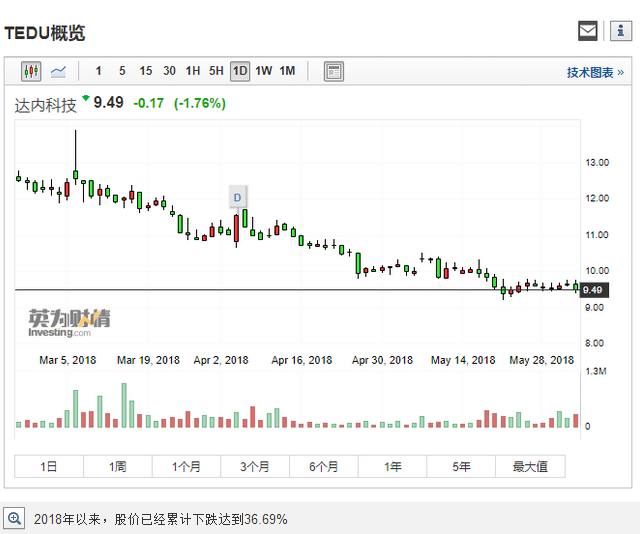Click the May 28, 2018 date label
The image size is (640, 534).
[542, 360]
